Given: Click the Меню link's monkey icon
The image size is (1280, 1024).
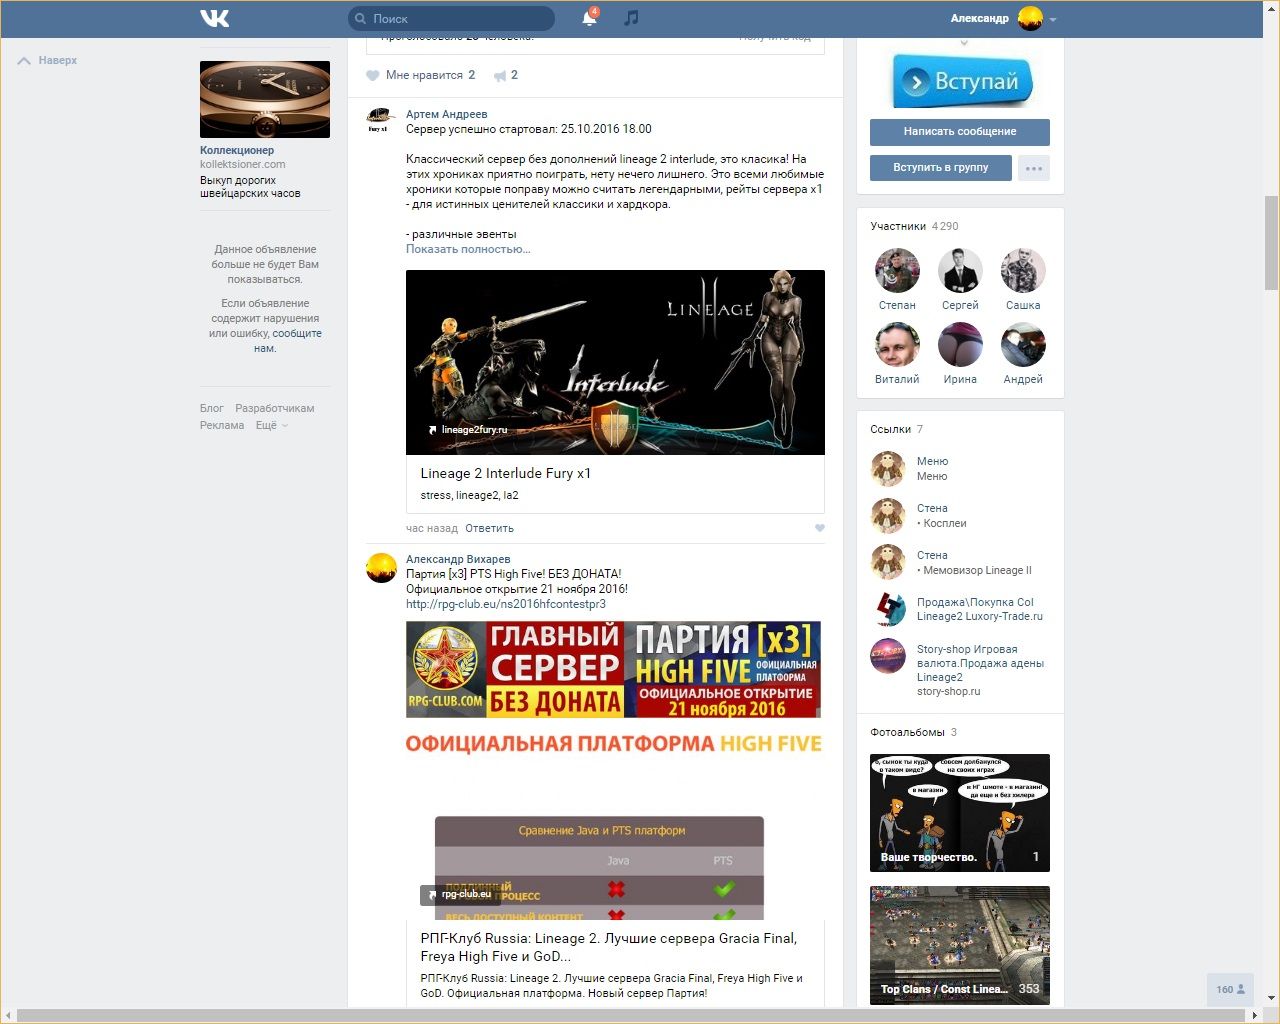Looking at the screenshot, I should point(888,468).
